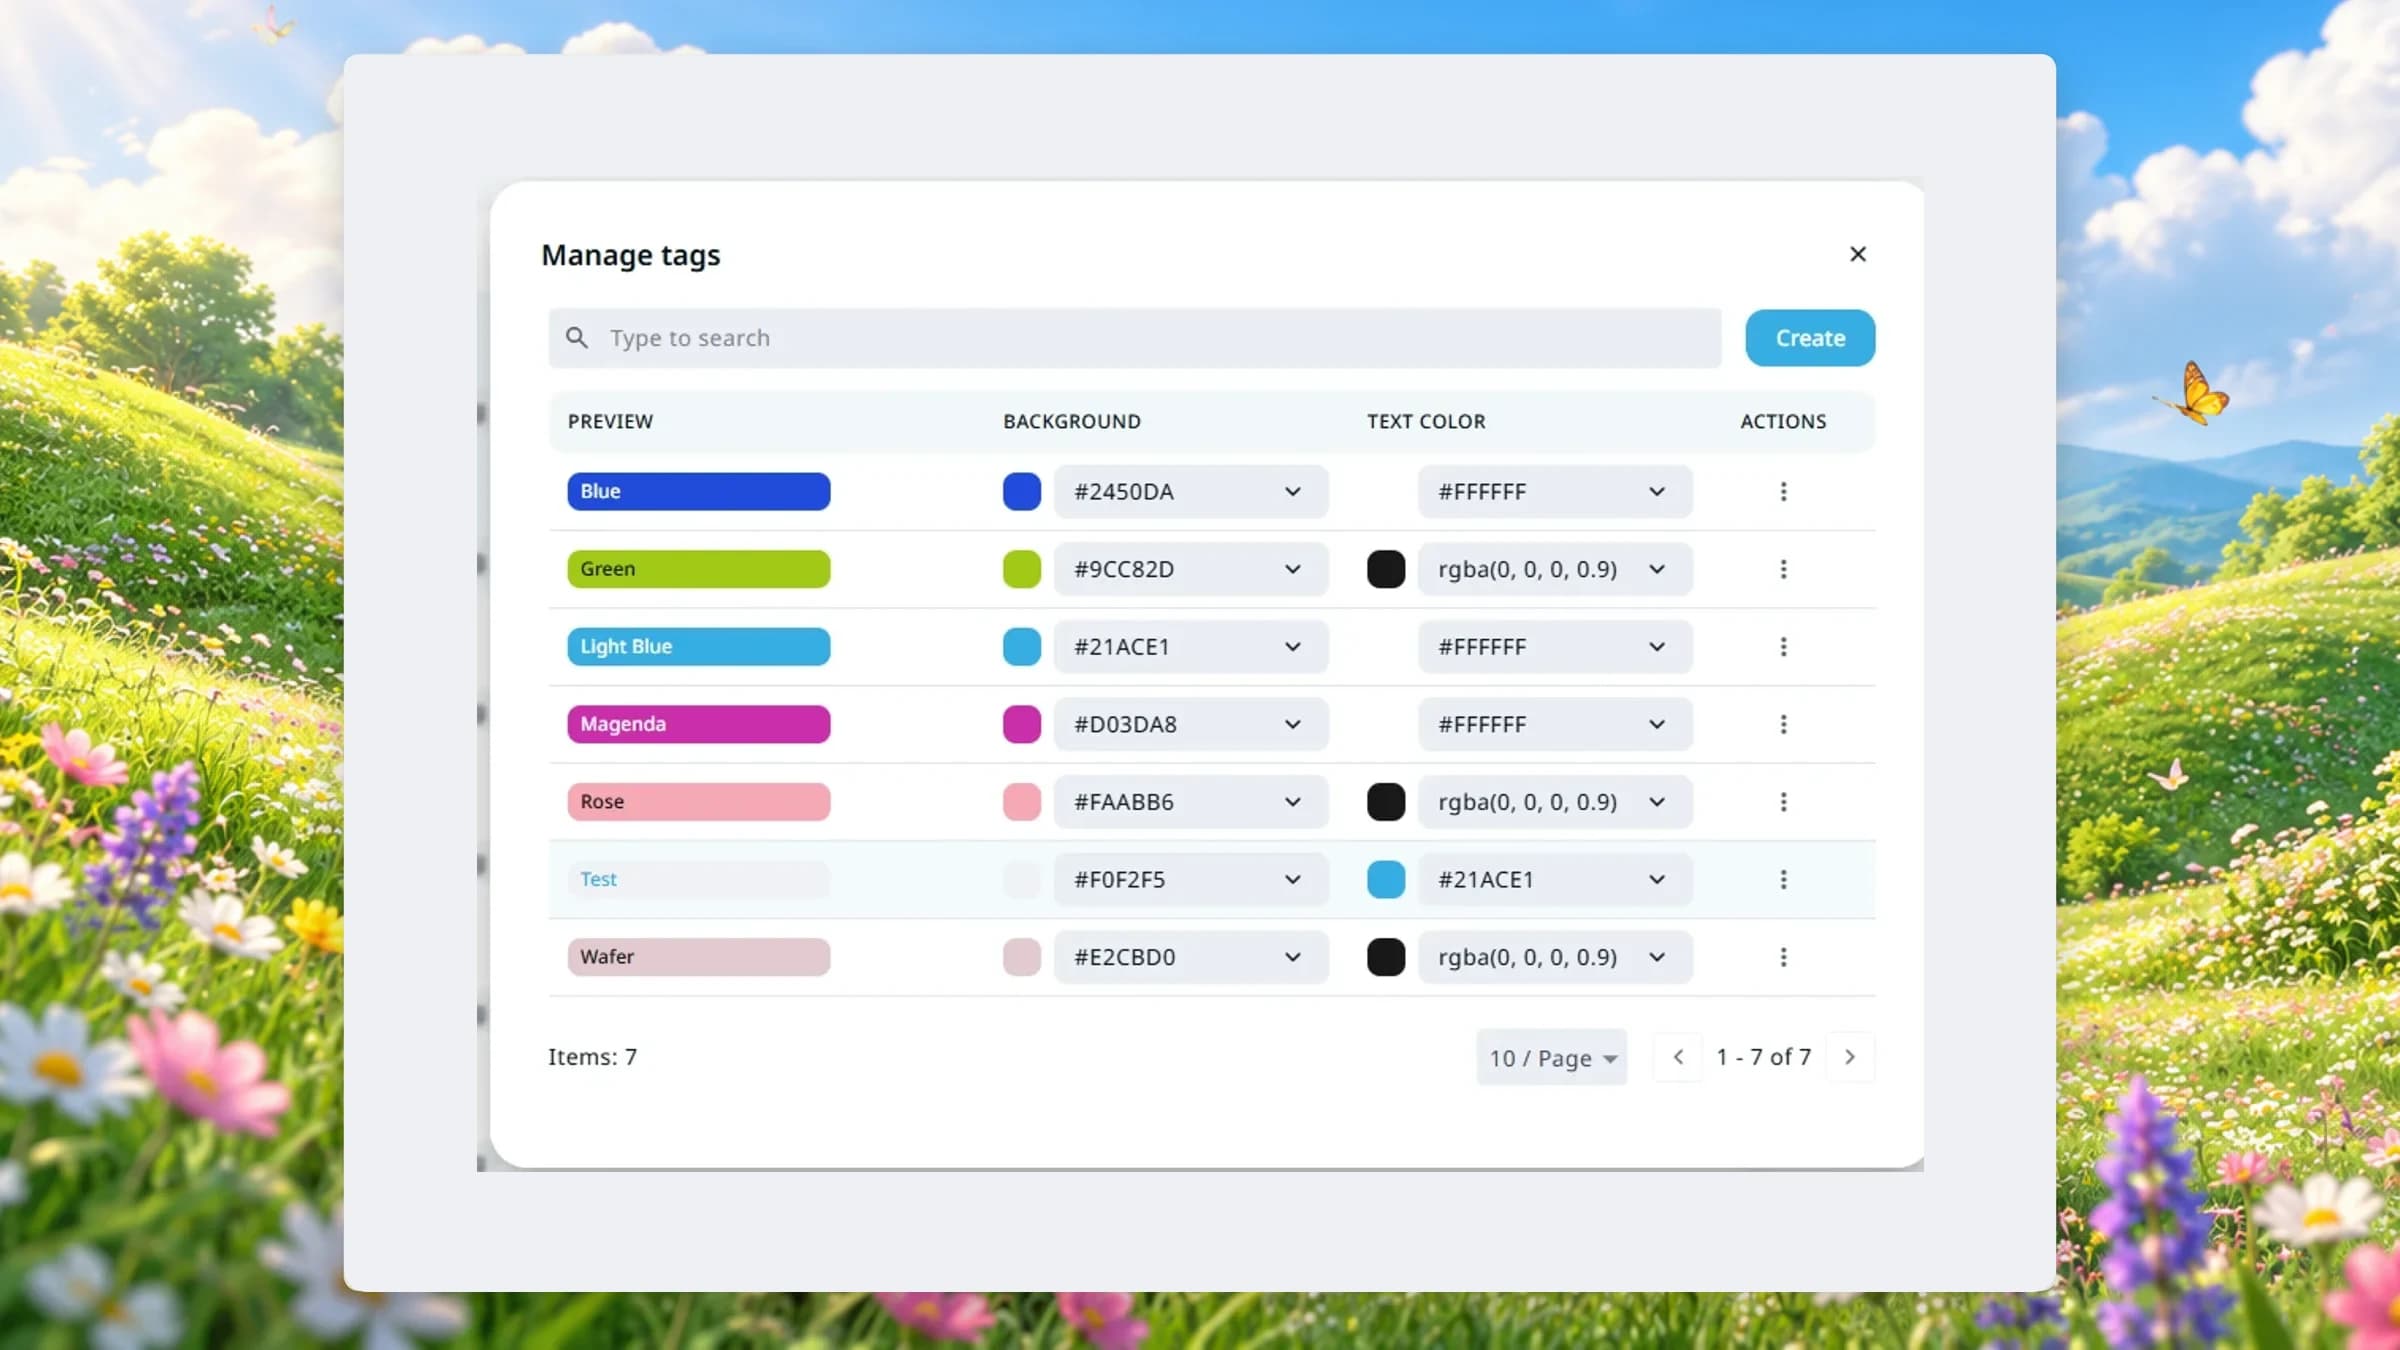Expand the #E2CBD0 background dropdown
Image resolution: width=2400 pixels, height=1350 pixels.
tap(1191, 957)
